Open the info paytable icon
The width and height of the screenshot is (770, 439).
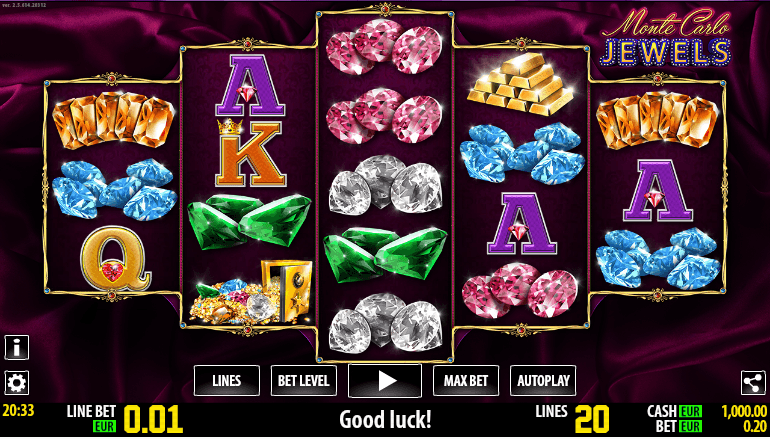(17, 348)
